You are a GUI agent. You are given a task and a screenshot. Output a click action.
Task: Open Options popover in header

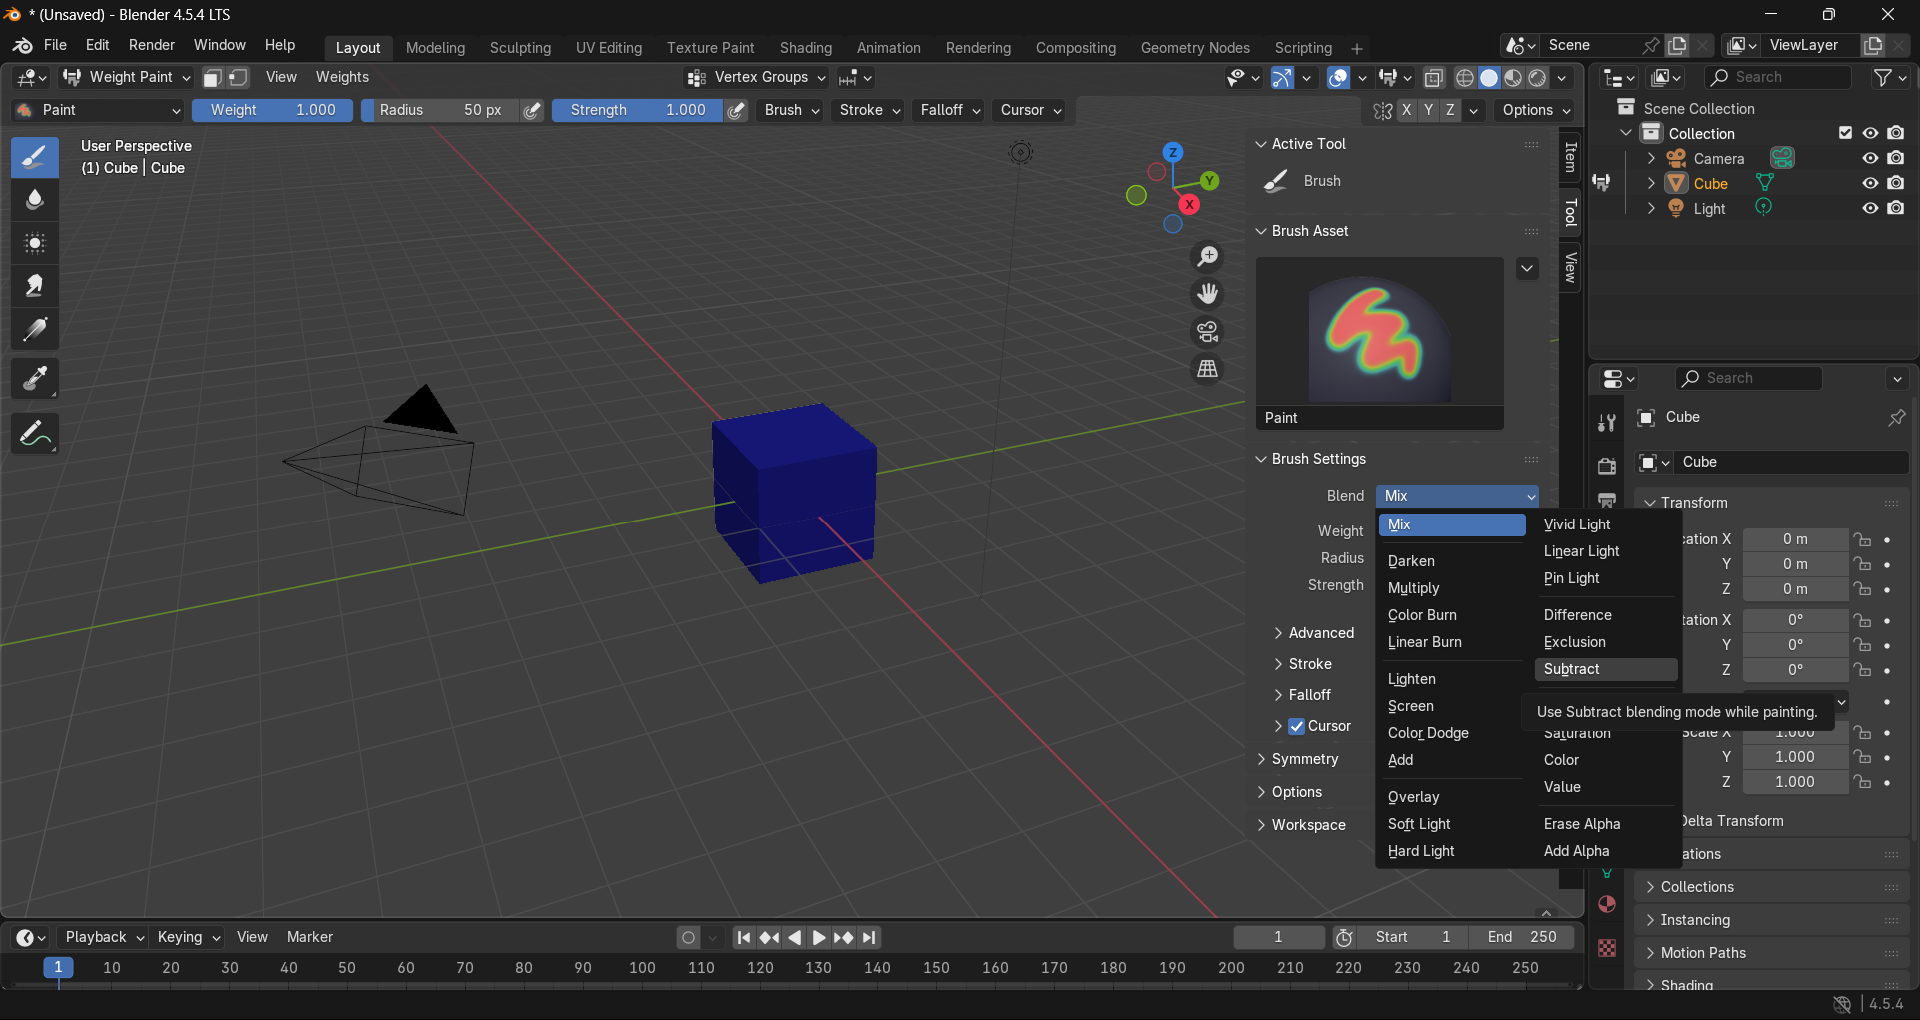point(1535,110)
